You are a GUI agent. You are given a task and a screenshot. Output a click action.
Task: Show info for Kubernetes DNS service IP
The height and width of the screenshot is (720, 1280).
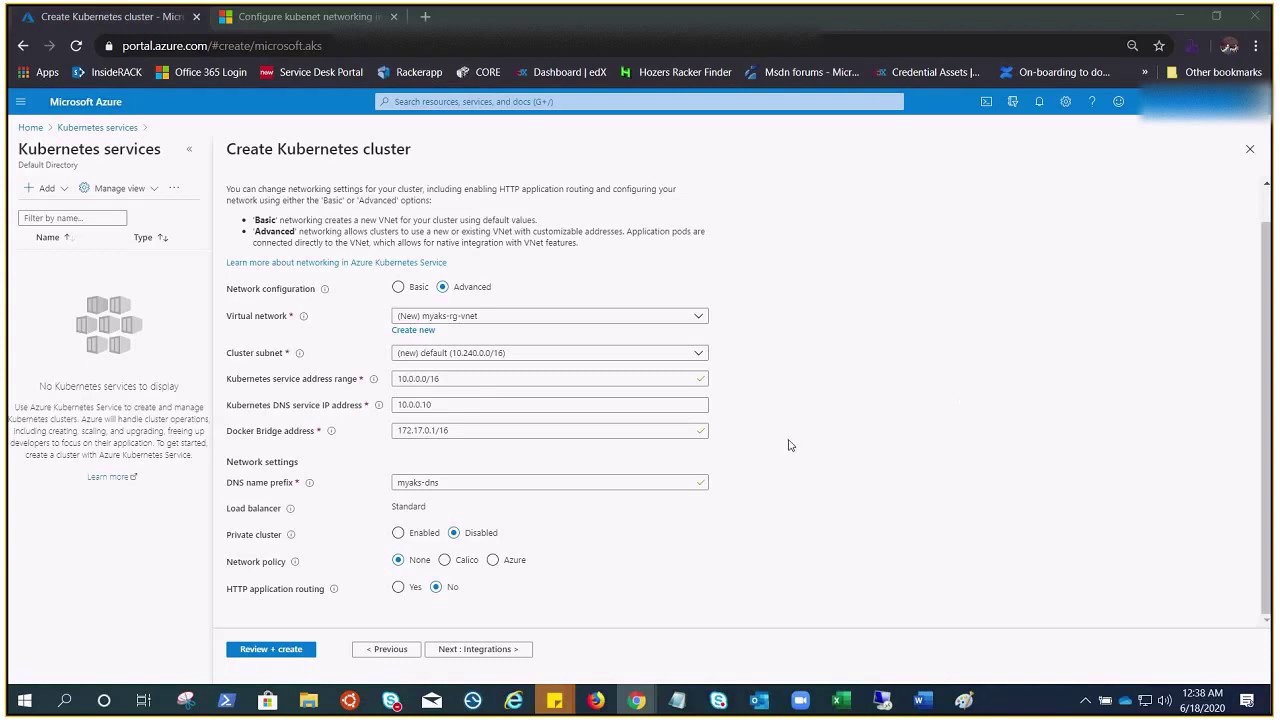[379, 405]
